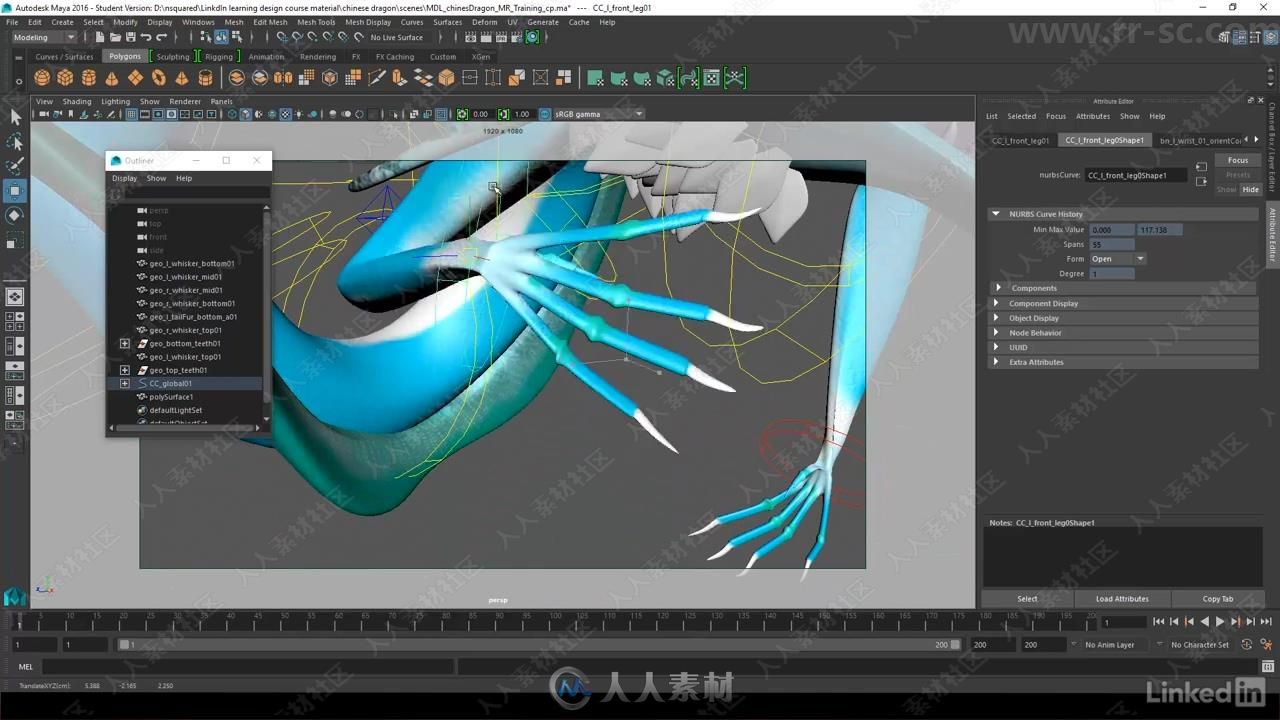Activate the Scale tool in the toolbox

pos(15,240)
